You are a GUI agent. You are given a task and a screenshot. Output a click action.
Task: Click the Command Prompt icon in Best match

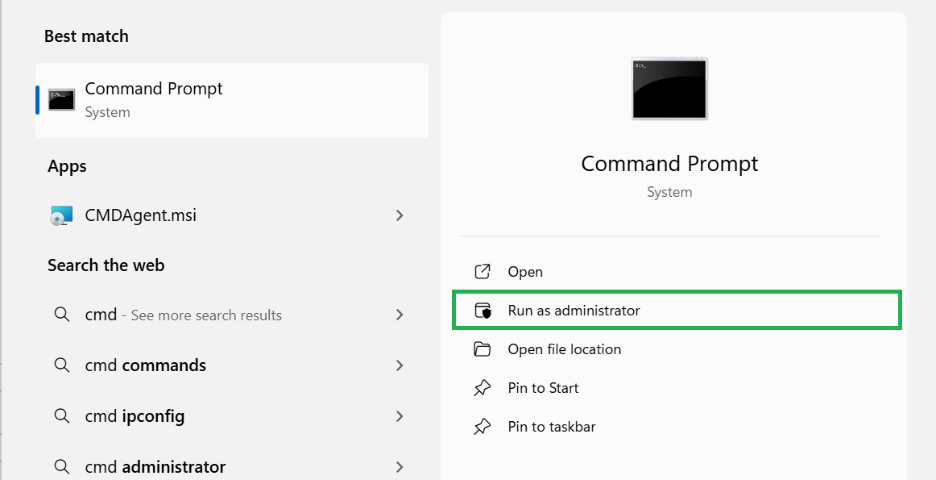(61, 100)
